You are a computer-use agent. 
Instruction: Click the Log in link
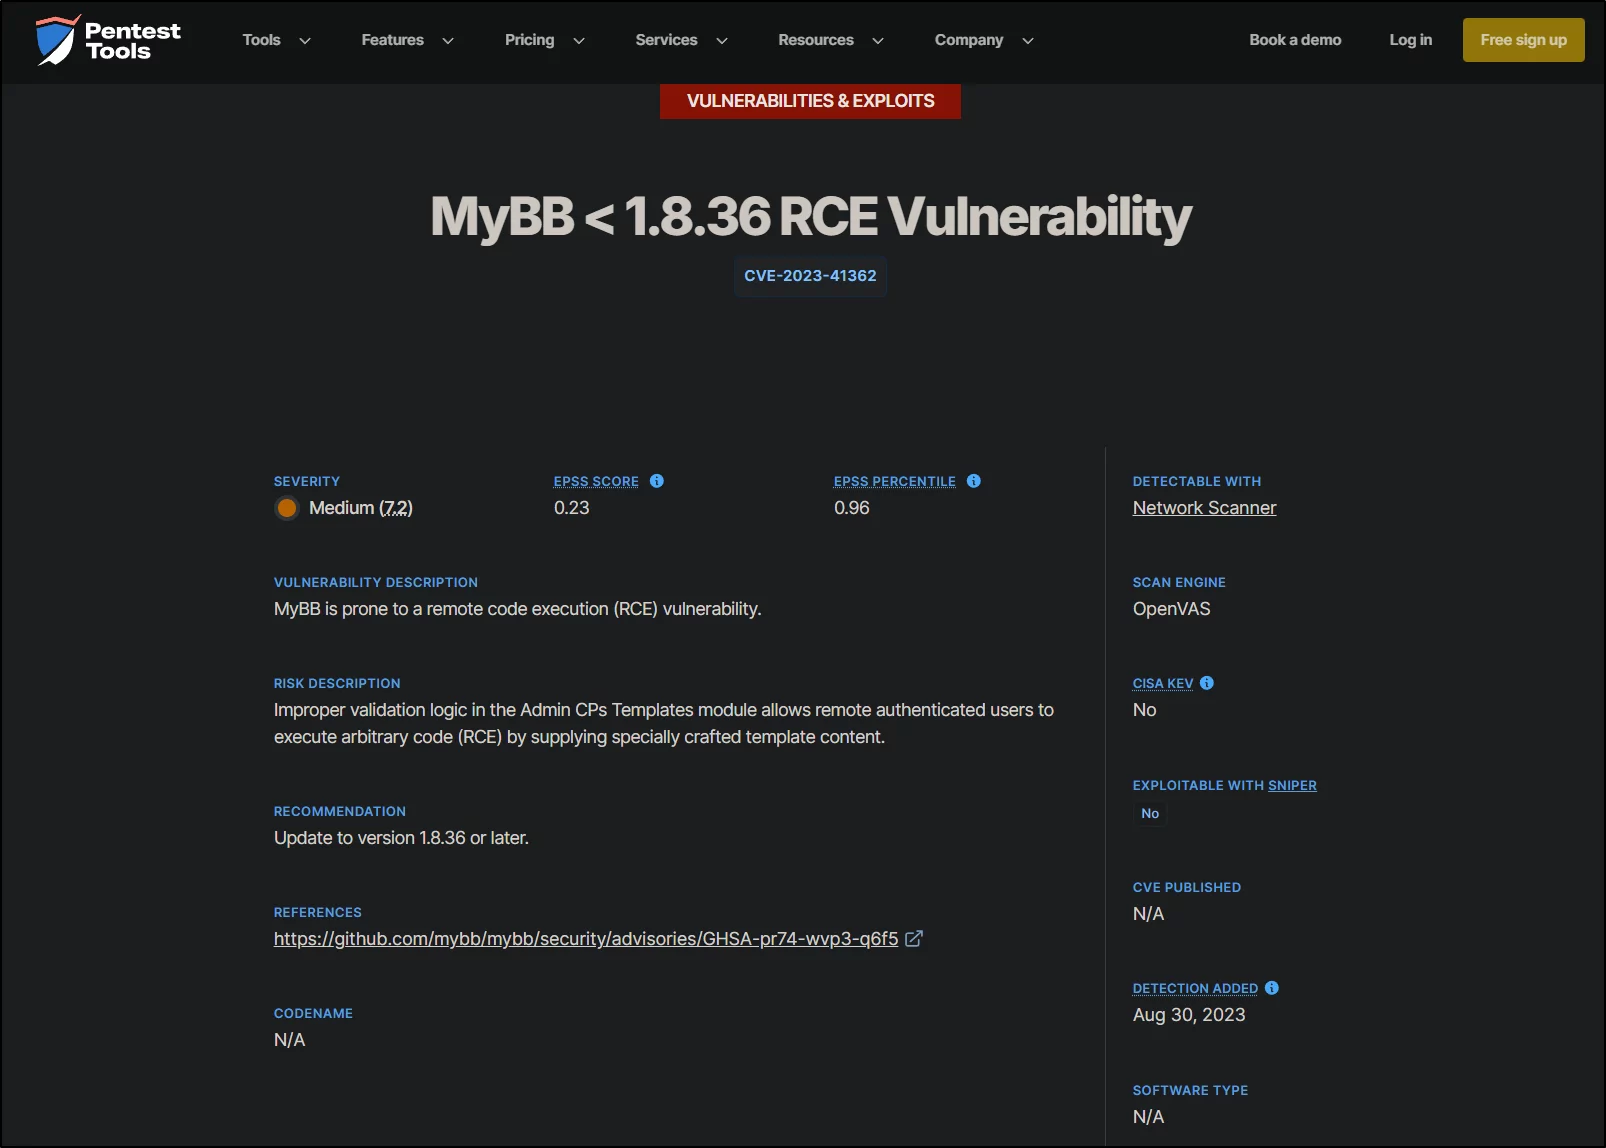click(1410, 40)
